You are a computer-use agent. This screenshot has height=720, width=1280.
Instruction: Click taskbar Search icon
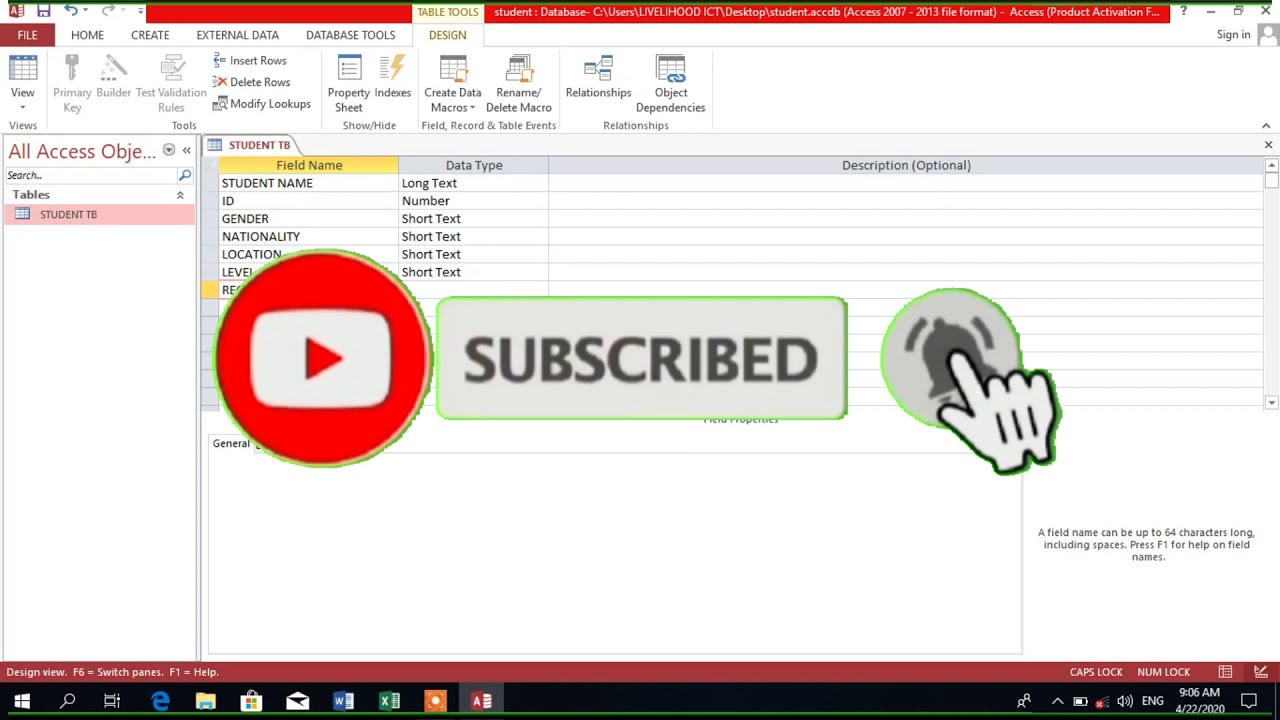tap(68, 701)
